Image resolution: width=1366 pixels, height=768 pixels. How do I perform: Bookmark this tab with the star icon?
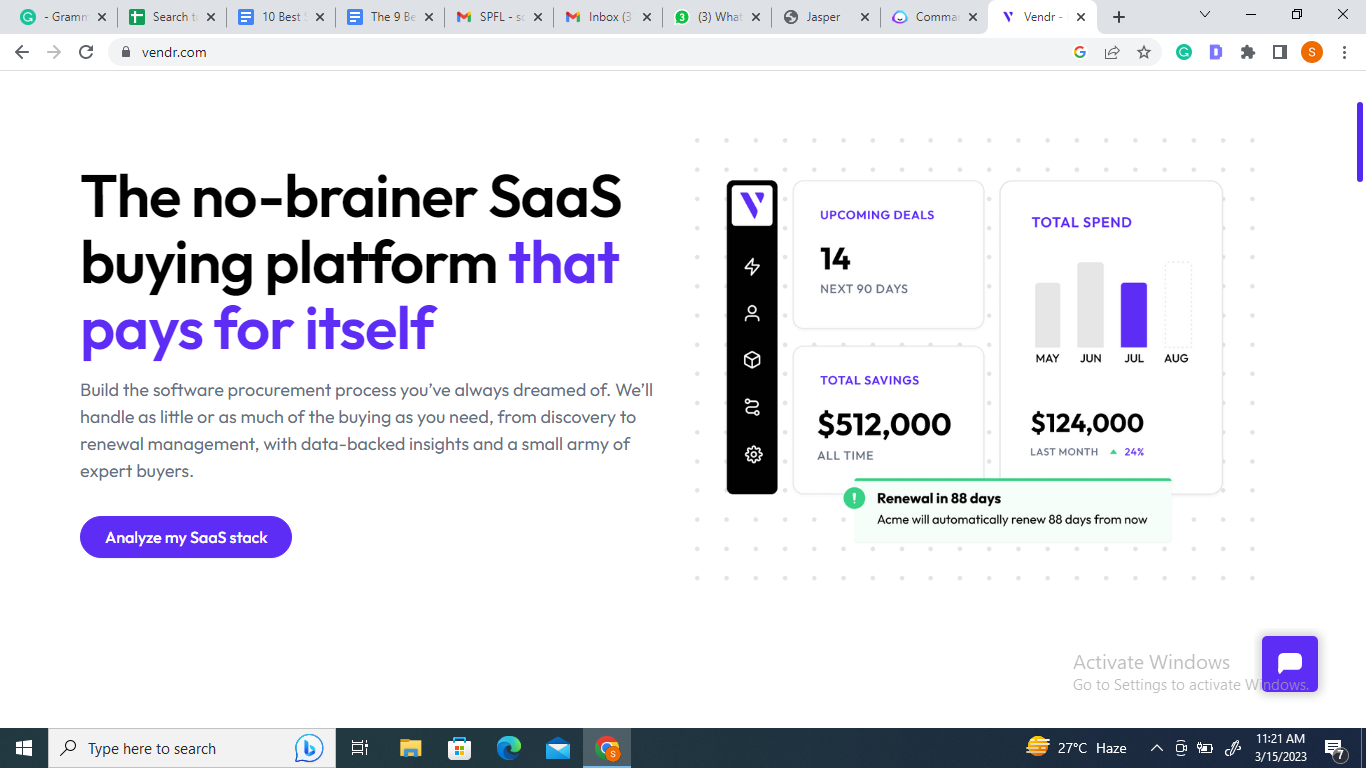click(1144, 52)
